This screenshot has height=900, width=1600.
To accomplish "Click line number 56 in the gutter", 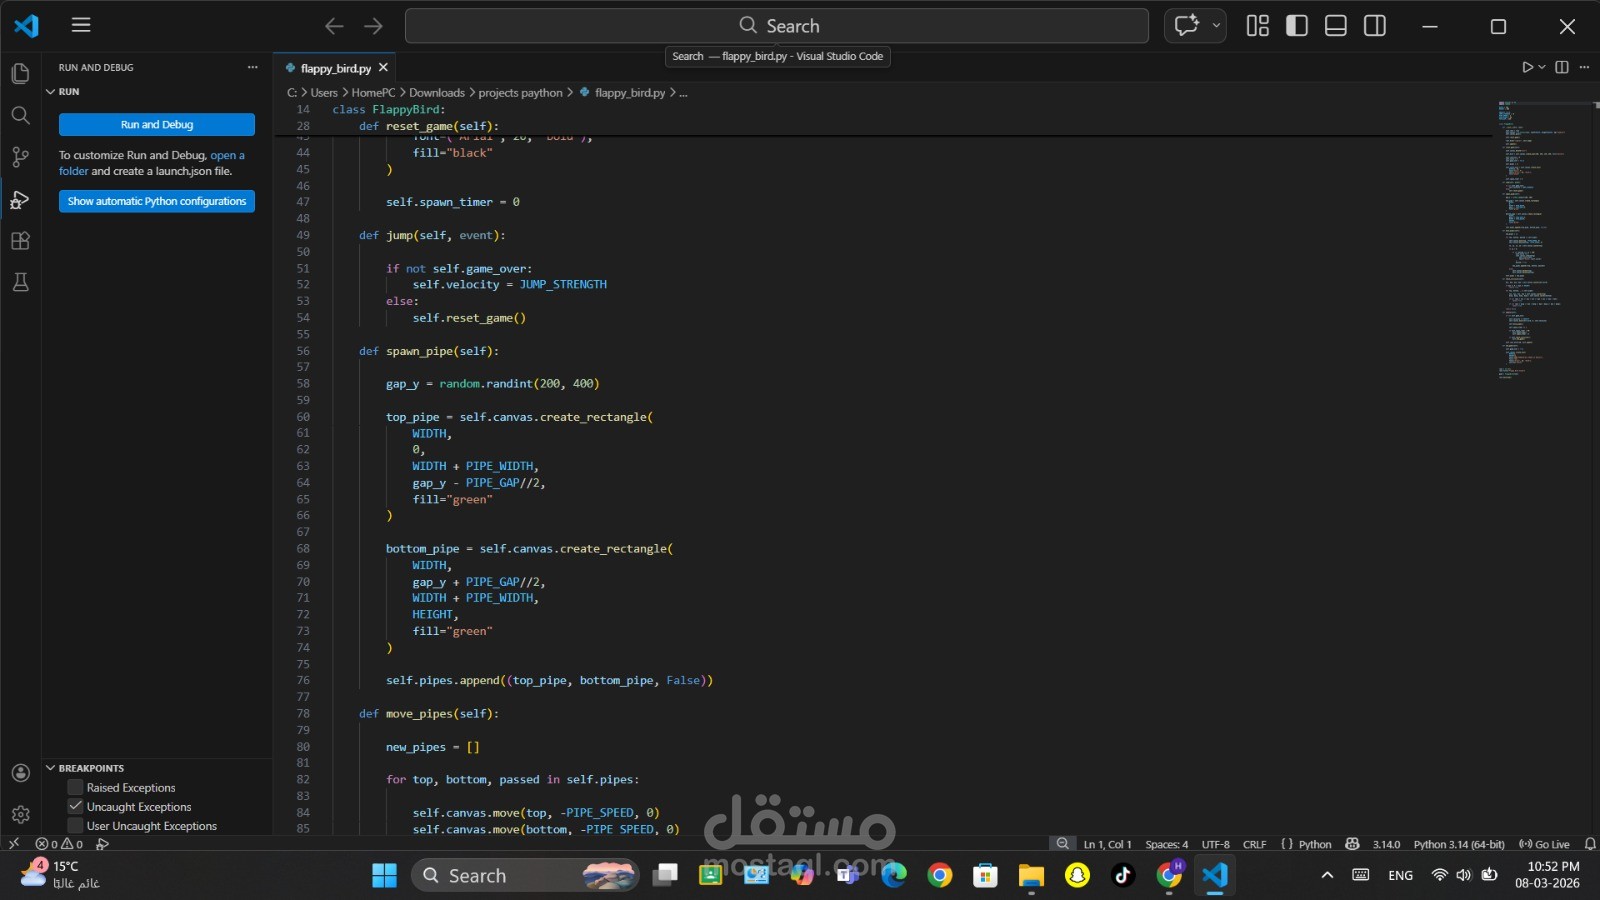I will click(303, 351).
